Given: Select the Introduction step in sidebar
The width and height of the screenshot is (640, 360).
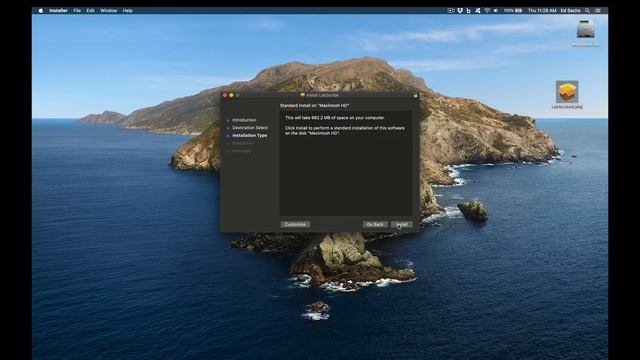Looking at the screenshot, I should click(244, 120).
